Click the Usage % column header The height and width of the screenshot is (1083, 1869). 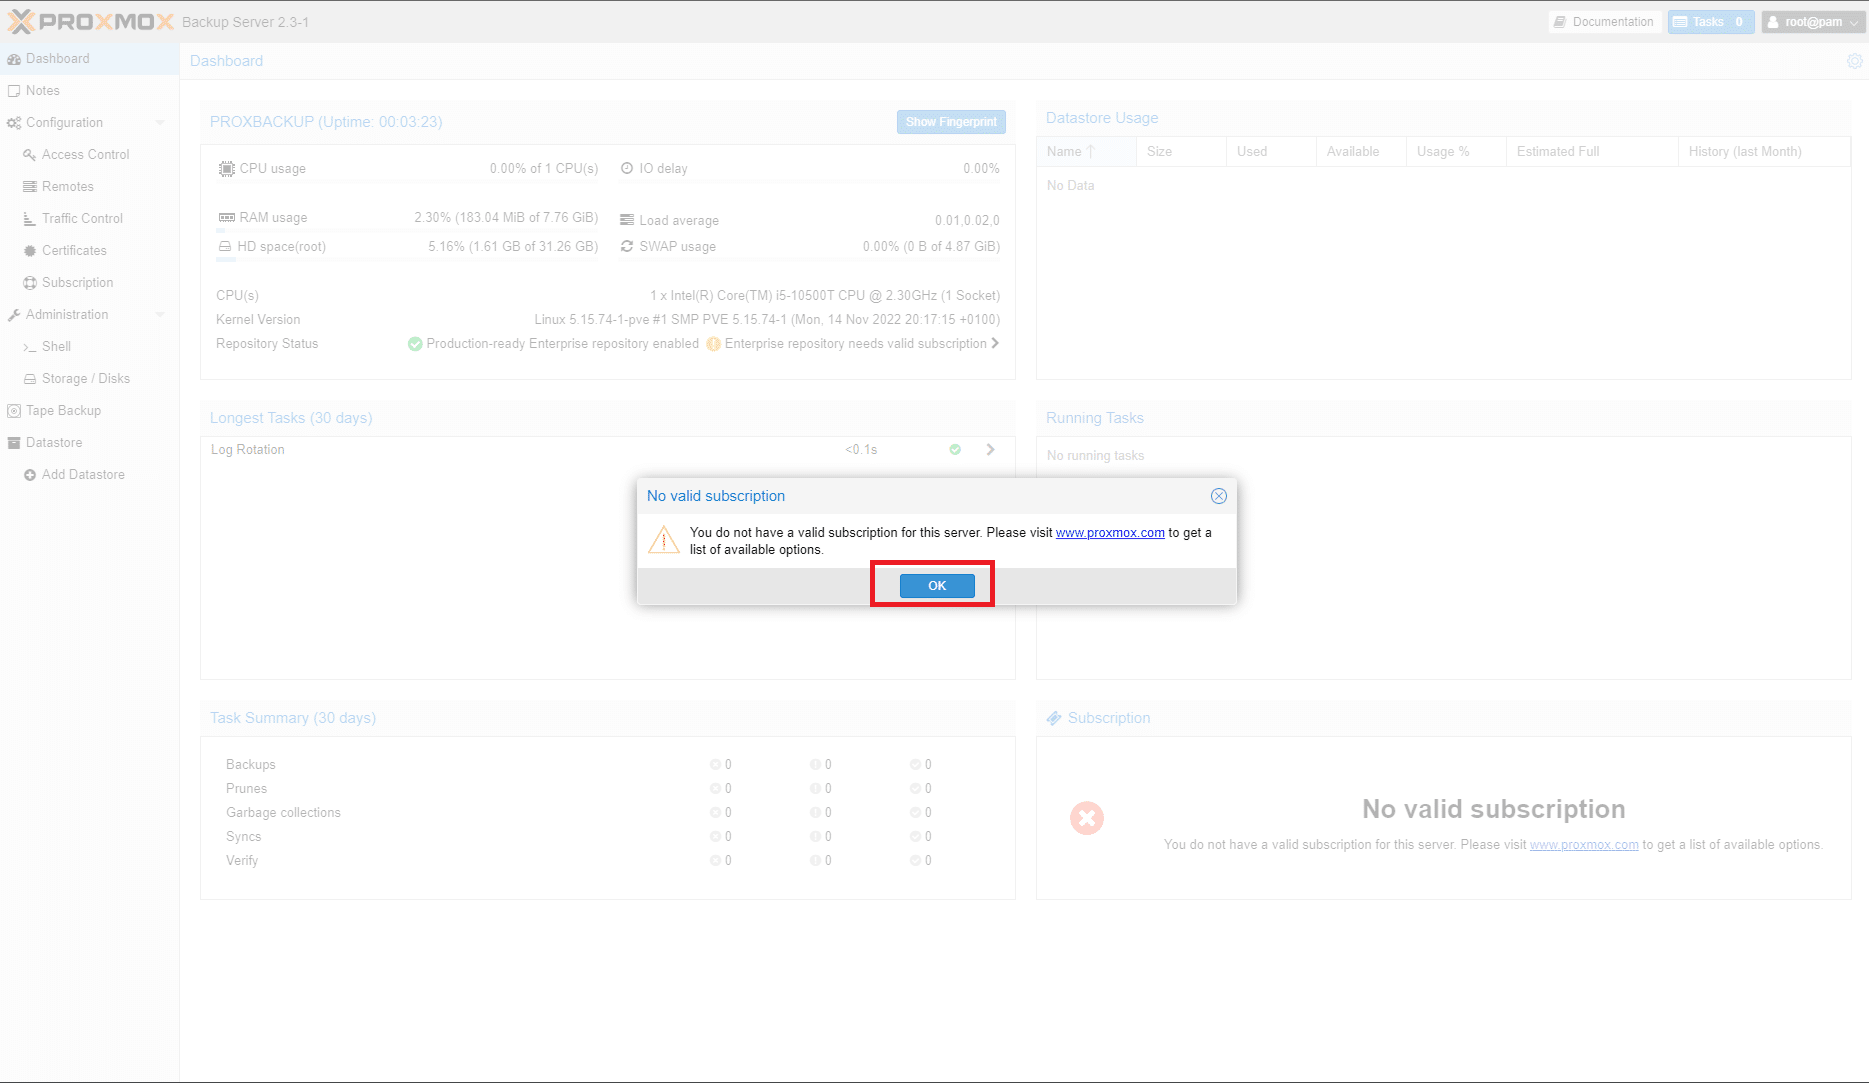click(x=1456, y=152)
